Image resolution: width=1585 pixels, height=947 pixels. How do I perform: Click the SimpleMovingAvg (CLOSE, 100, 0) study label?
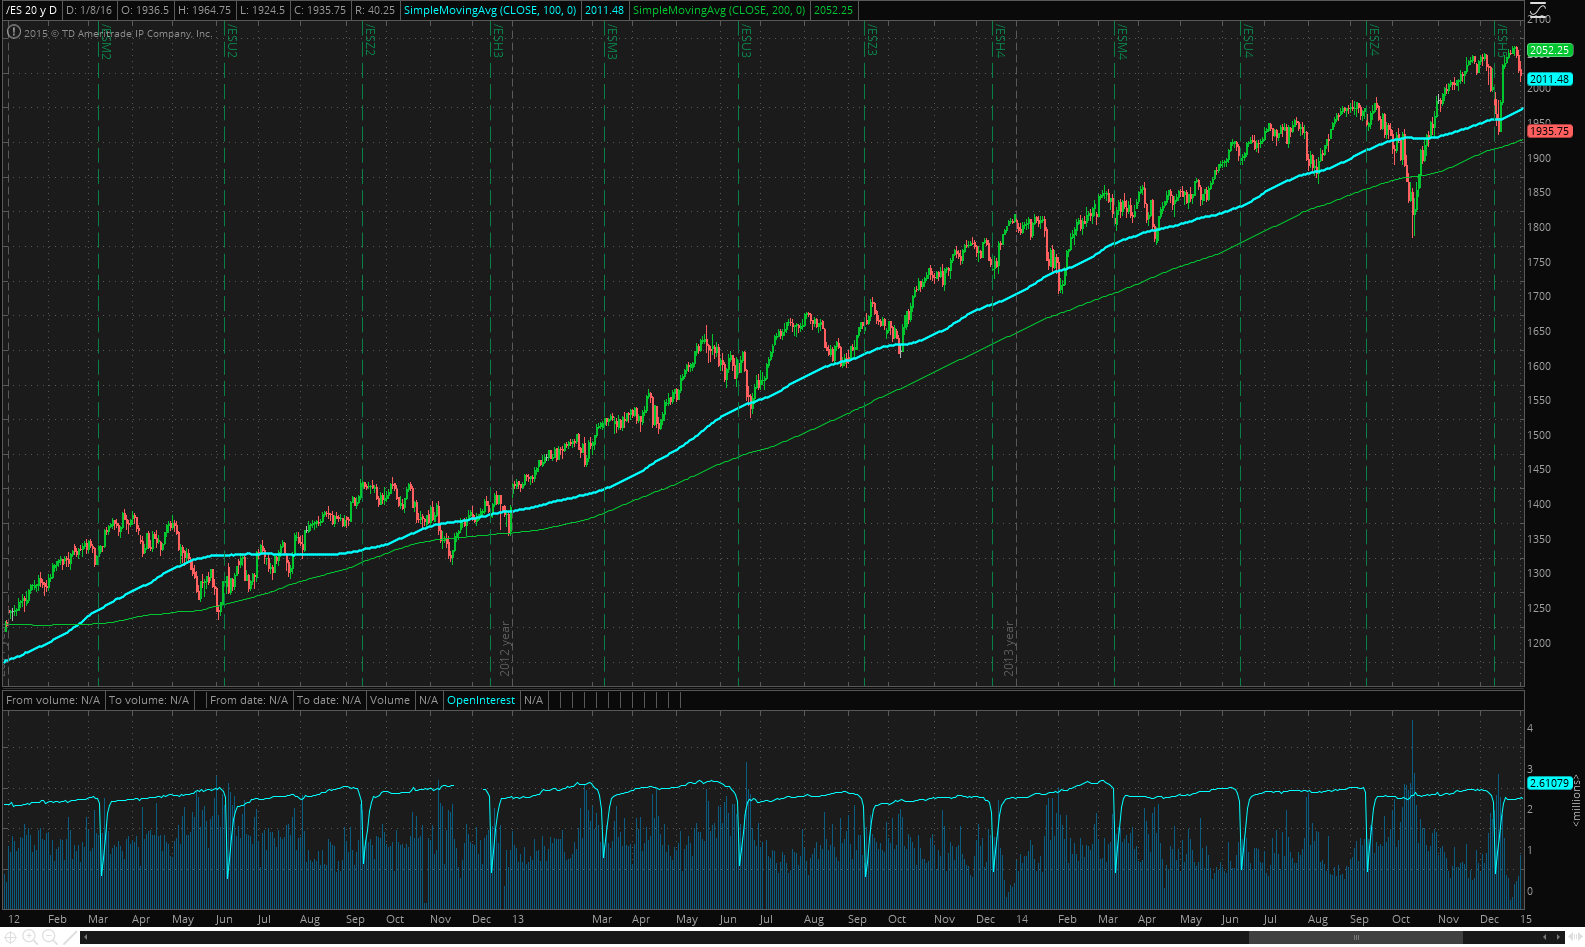click(490, 10)
